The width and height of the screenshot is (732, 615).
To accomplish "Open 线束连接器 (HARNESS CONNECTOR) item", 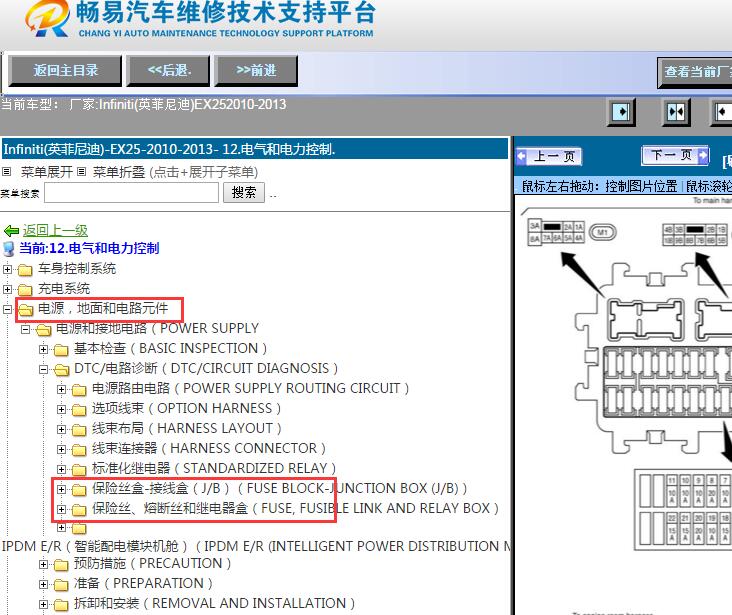I will (209, 448).
